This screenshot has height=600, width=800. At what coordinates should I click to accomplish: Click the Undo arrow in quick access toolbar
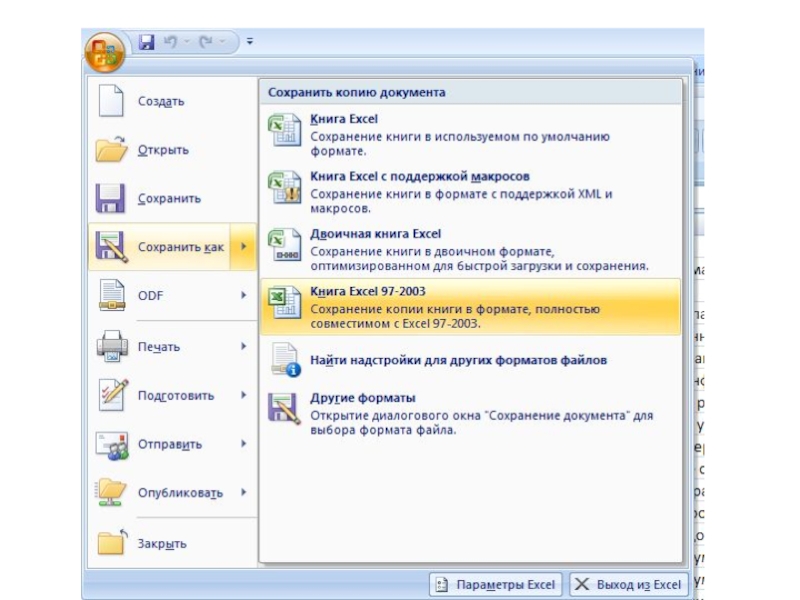[x=170, y=41]
